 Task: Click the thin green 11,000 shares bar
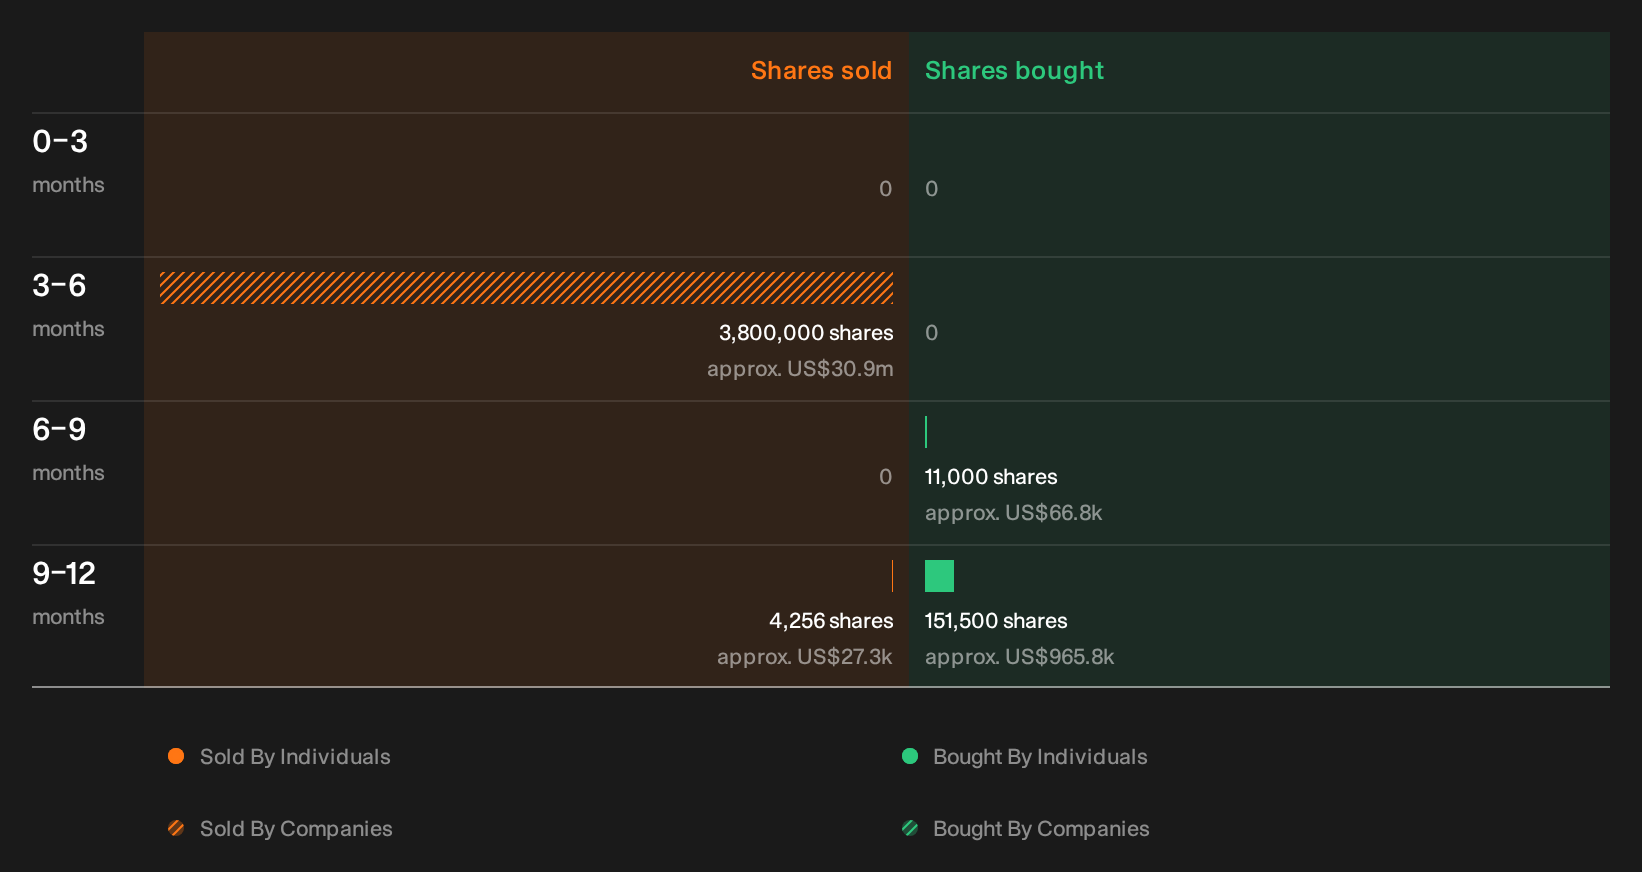[x=926, y=432]
